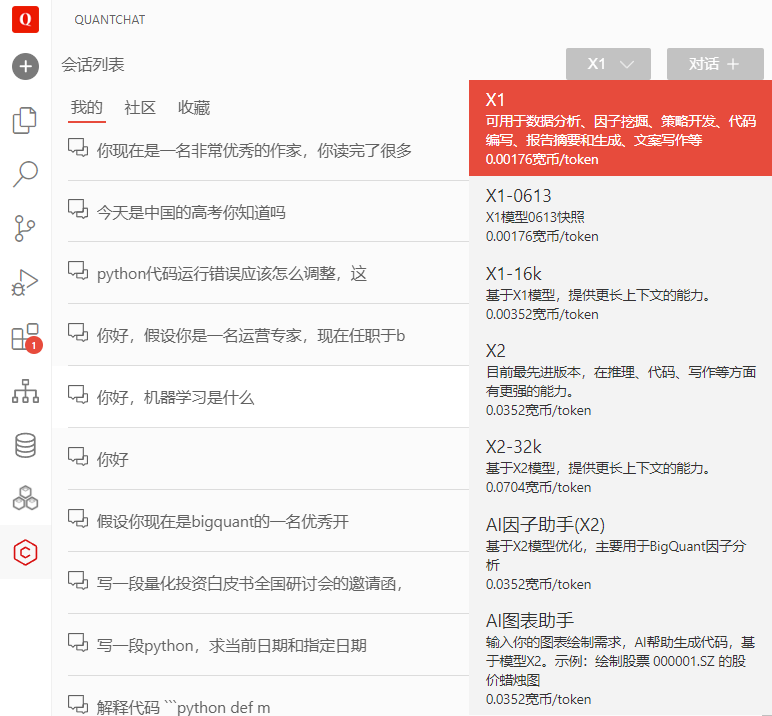Choose X2-32k from the model list
The height and width of the screenshot is (716, 772).
point(620,467)
